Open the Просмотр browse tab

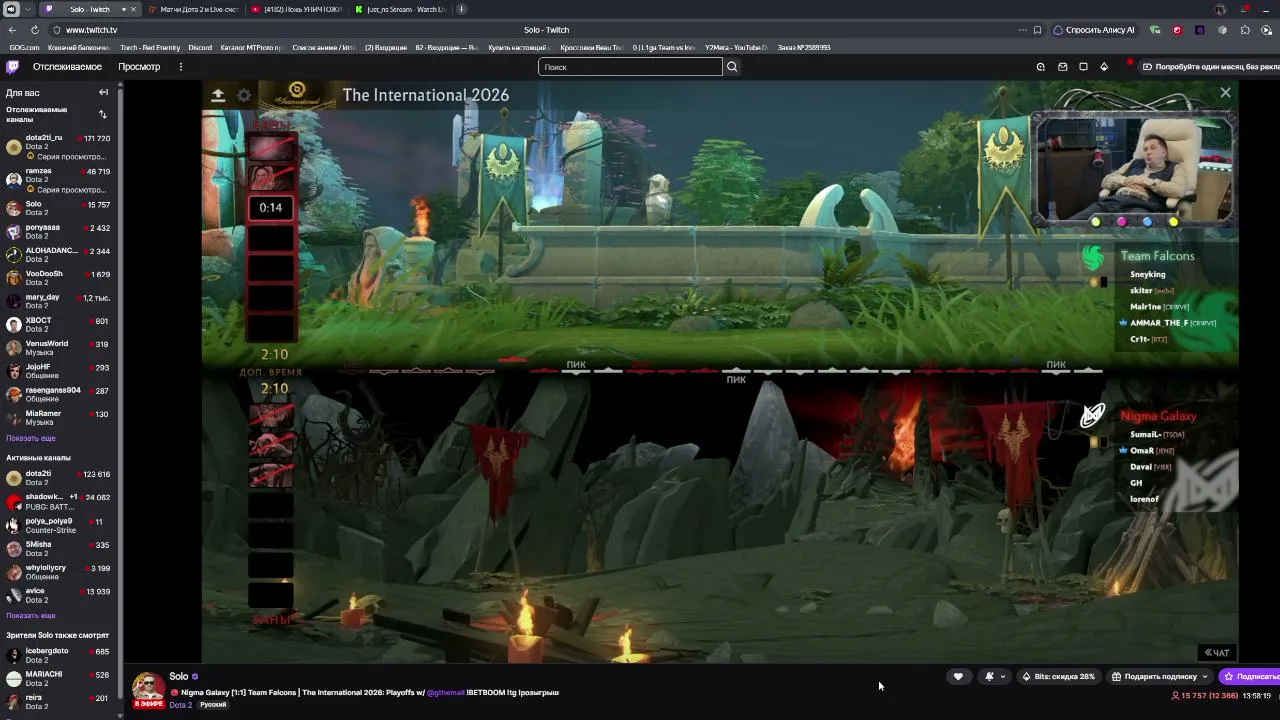click(x=139, y=67)
